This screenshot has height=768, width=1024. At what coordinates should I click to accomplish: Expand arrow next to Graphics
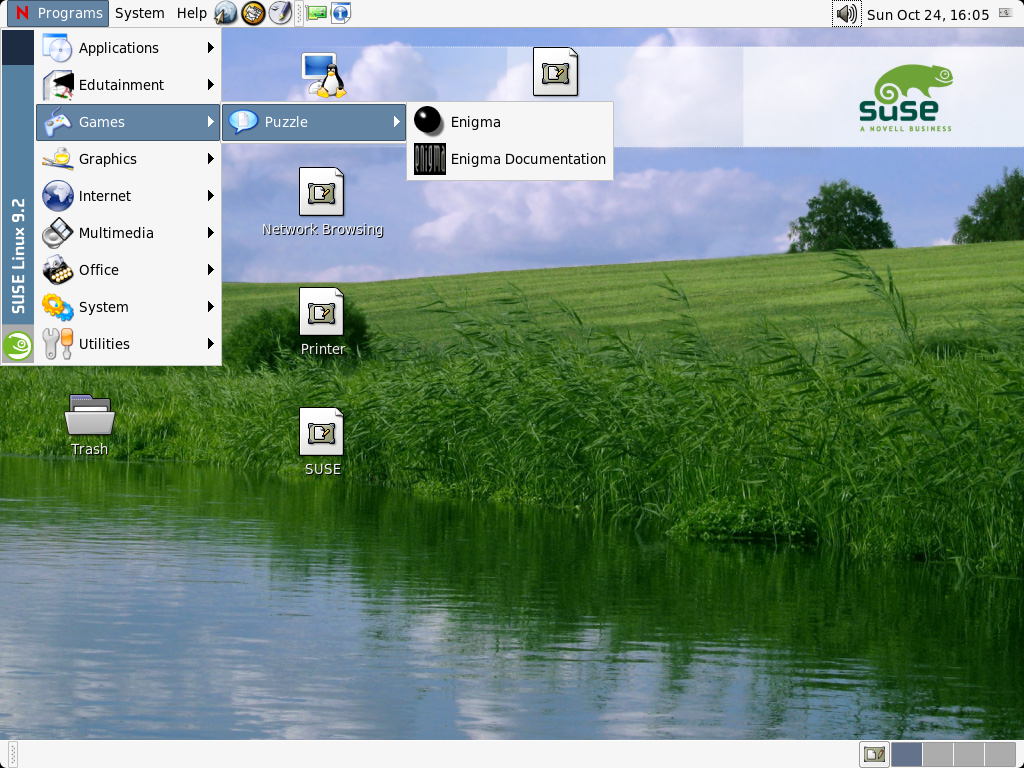pos(210,159)
